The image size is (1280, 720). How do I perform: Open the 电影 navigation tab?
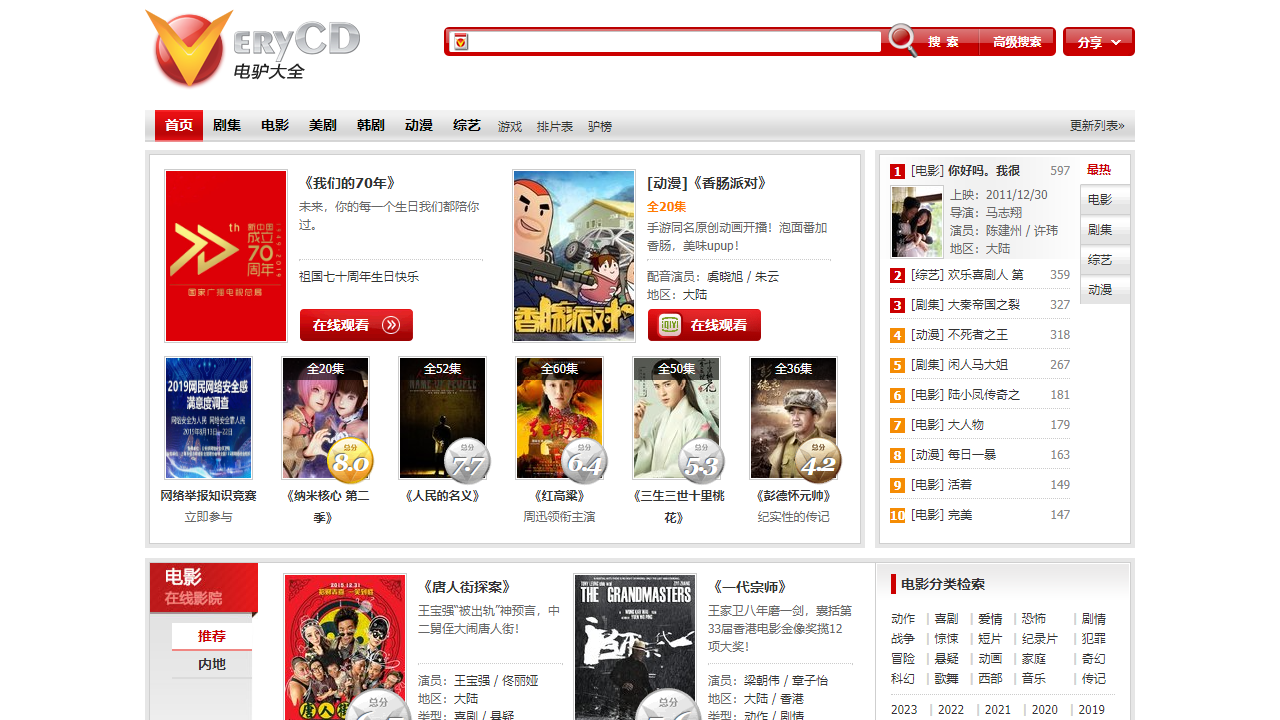pos(275,125)
